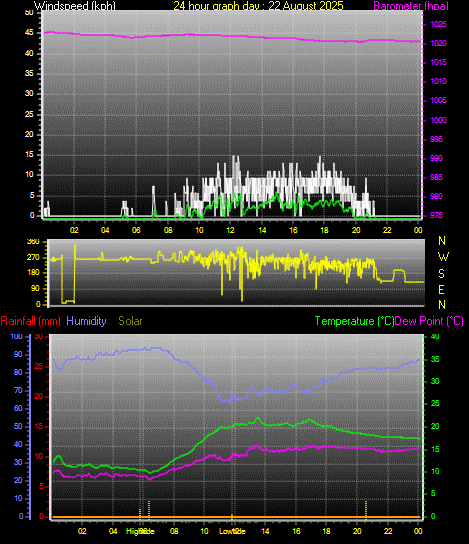Click the 40 value on the windspeed axis

tap(29, 53)
